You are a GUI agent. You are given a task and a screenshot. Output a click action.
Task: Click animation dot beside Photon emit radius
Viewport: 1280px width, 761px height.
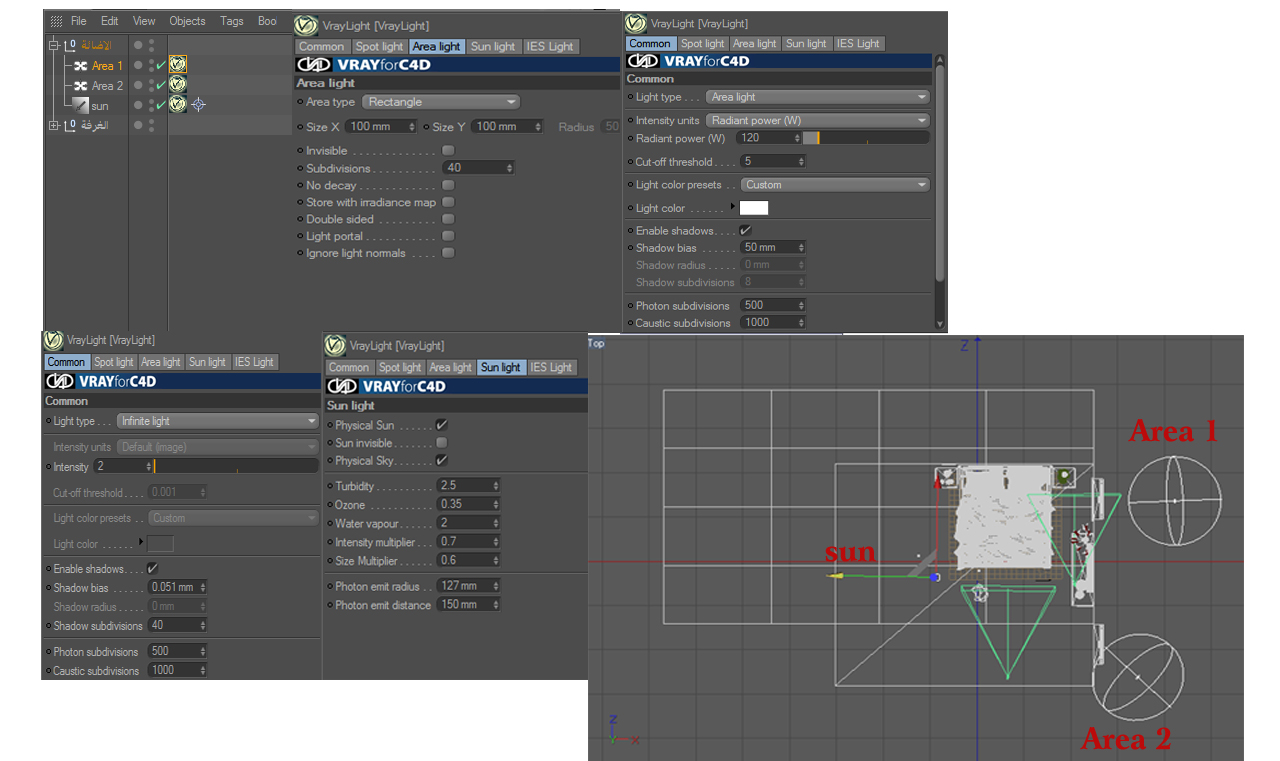330,587
